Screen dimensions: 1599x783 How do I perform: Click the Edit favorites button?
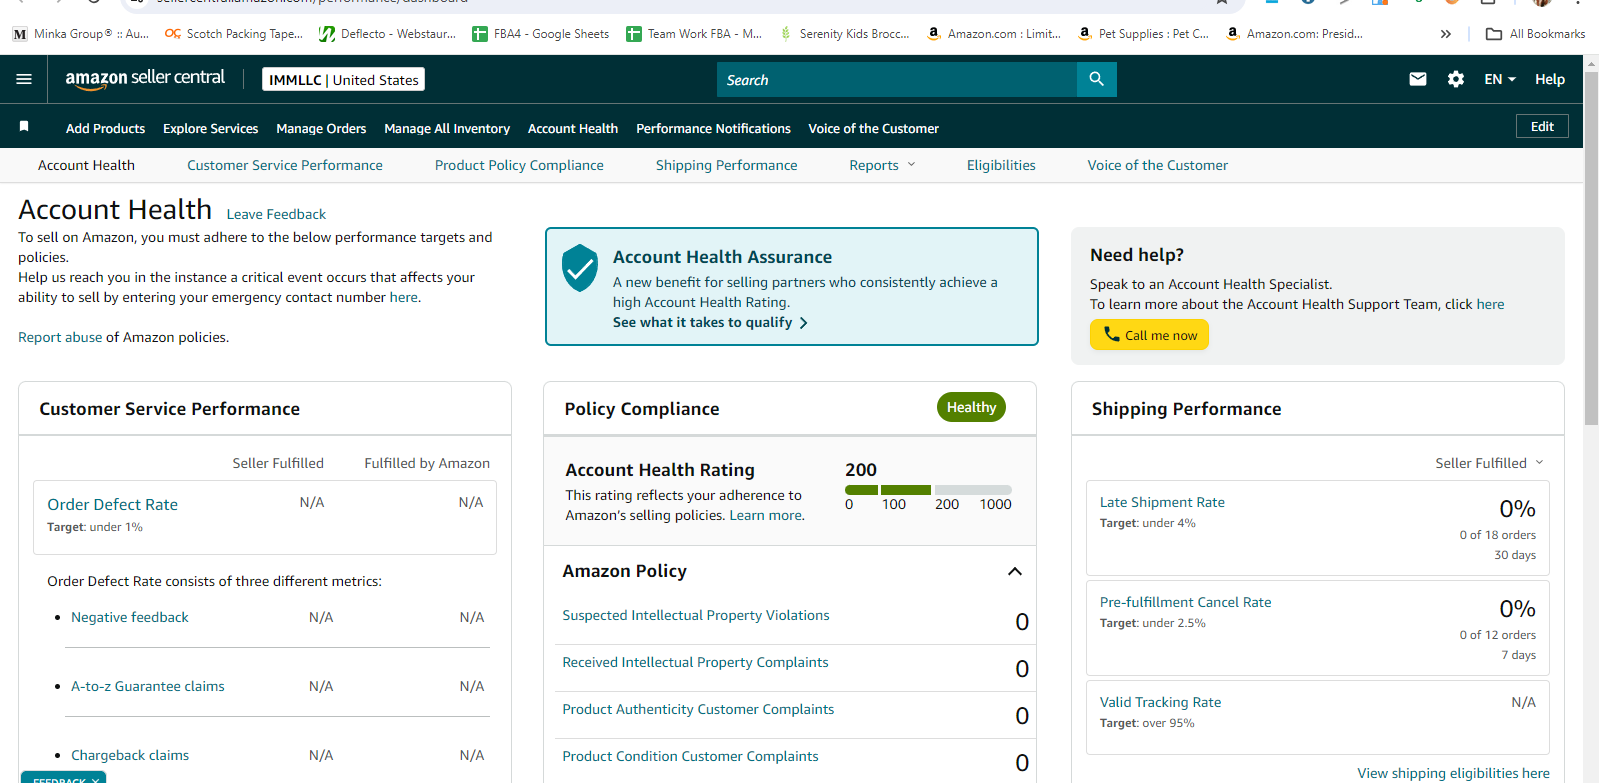coord(1542,126)
